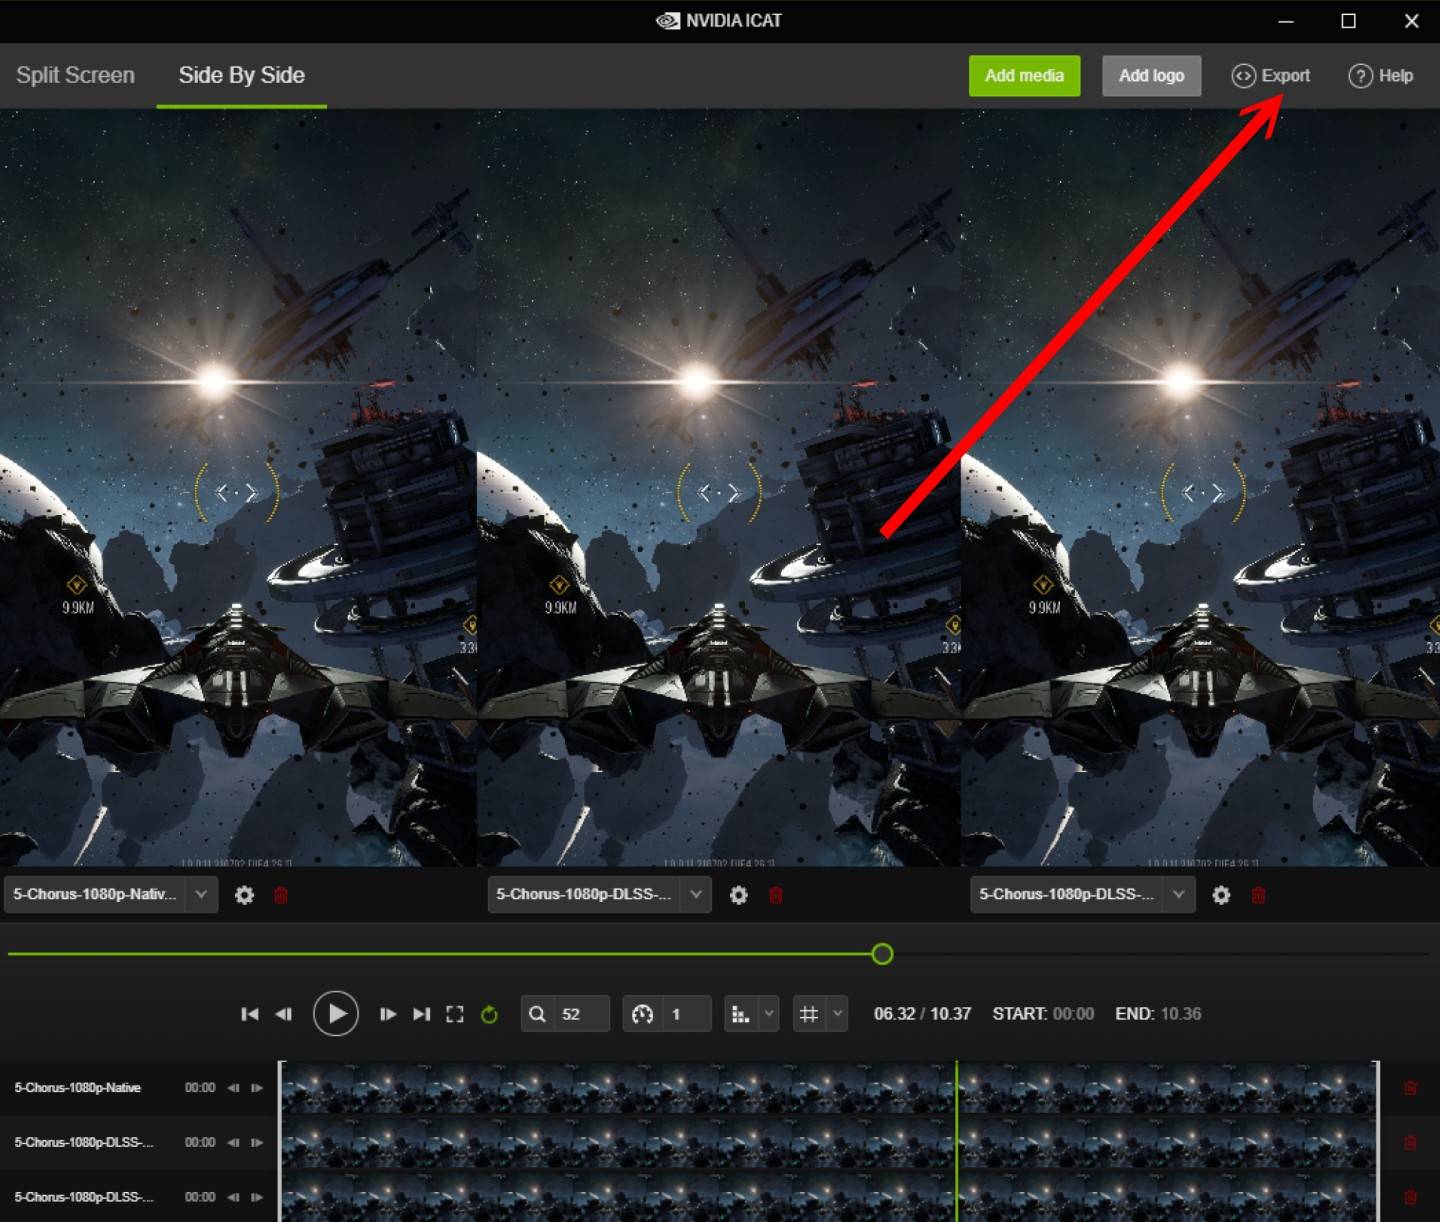This screenshot has width=1440, height=1222.
Task: Open the Export option
Action: point(1270,76)
